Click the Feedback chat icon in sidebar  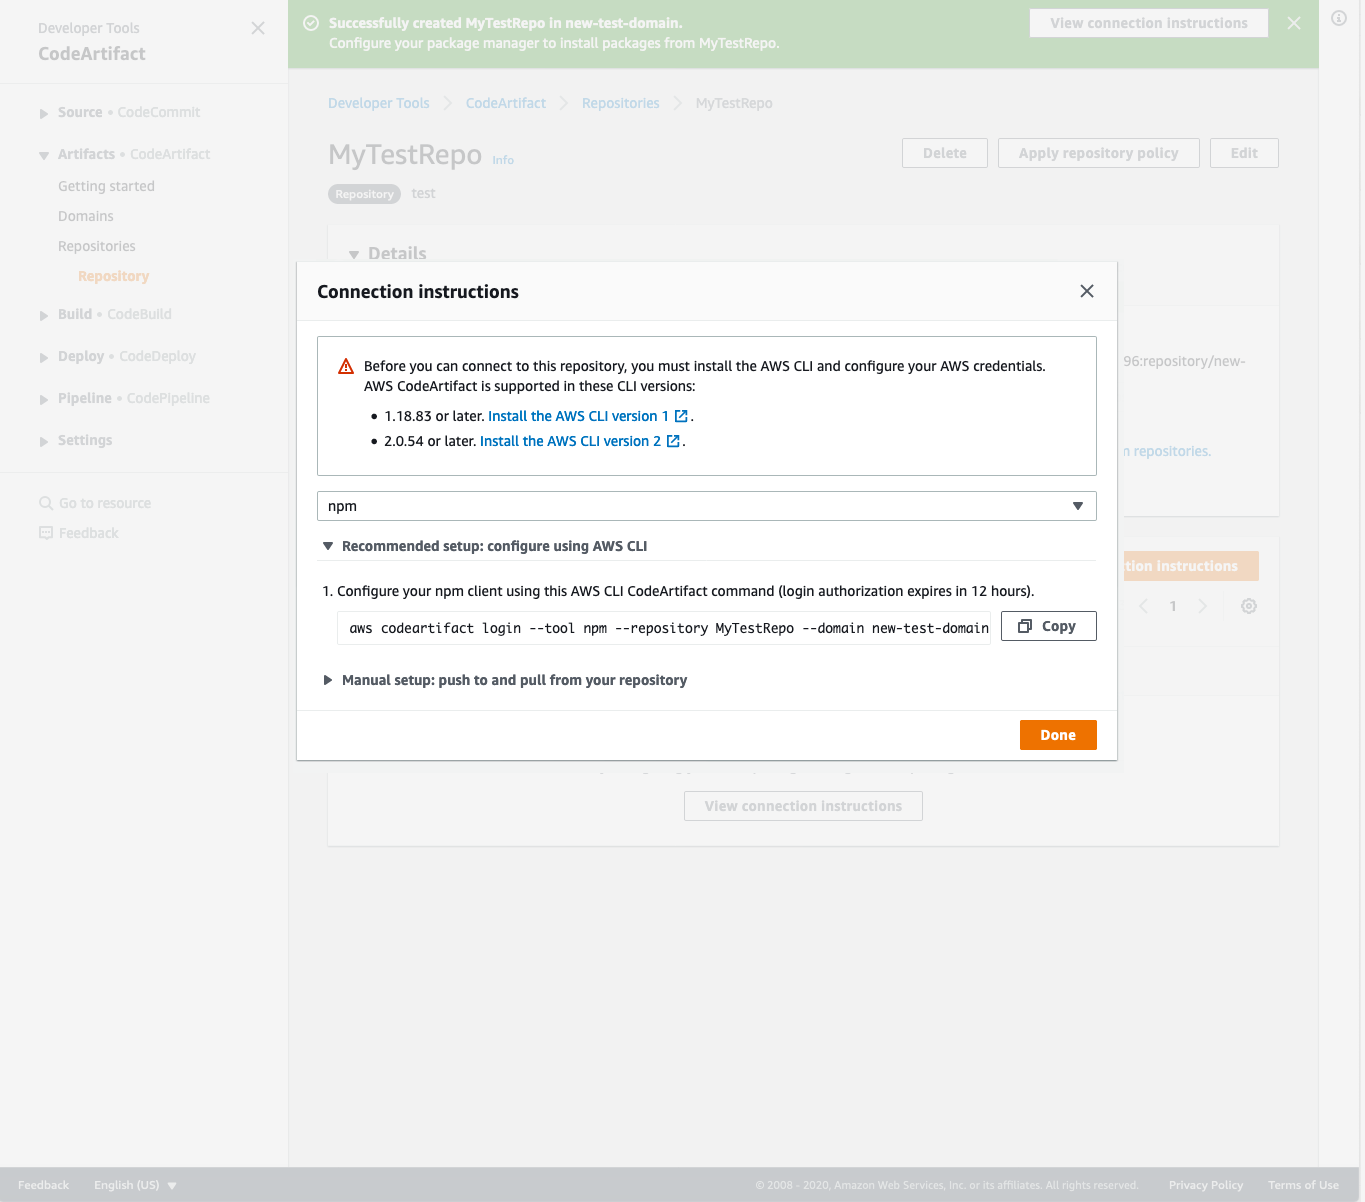(x=46, y=533)
